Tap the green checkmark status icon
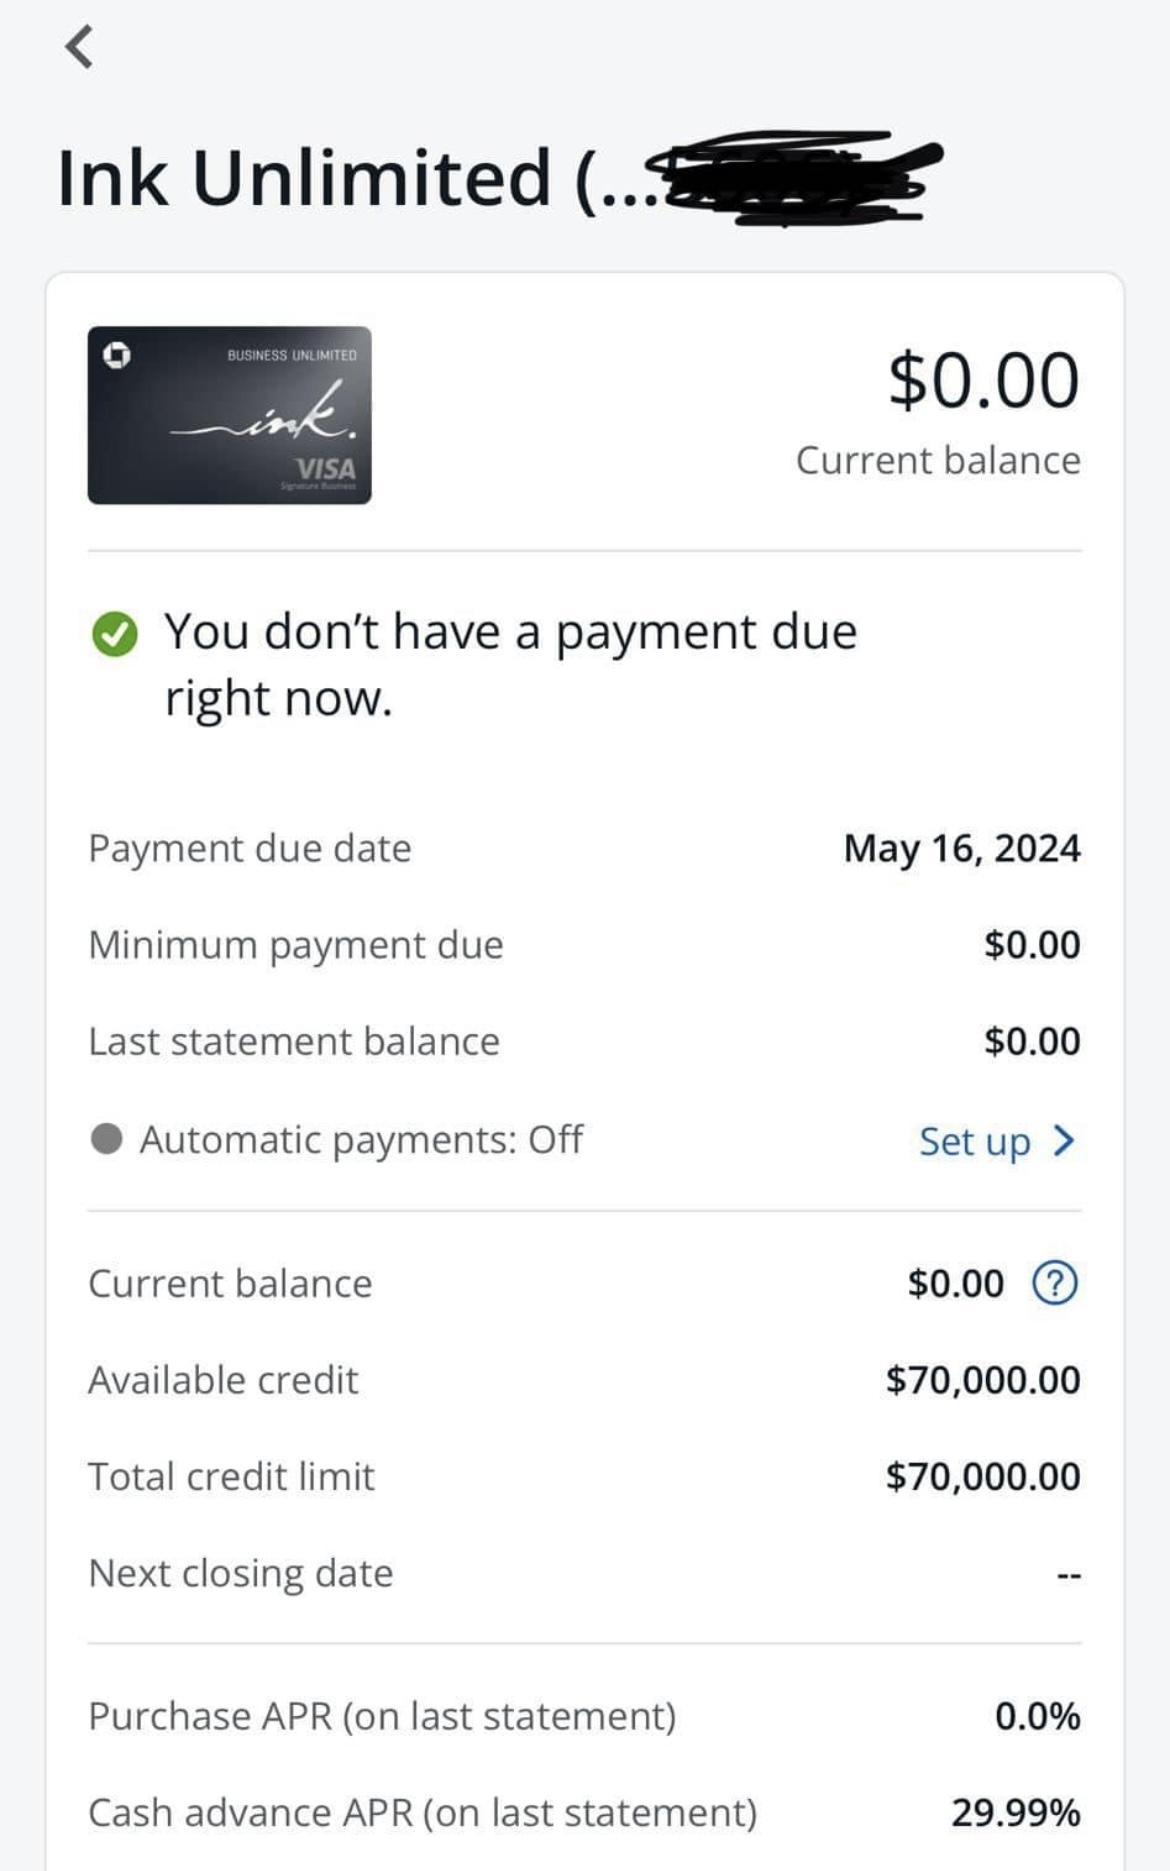 coord(115,634)
